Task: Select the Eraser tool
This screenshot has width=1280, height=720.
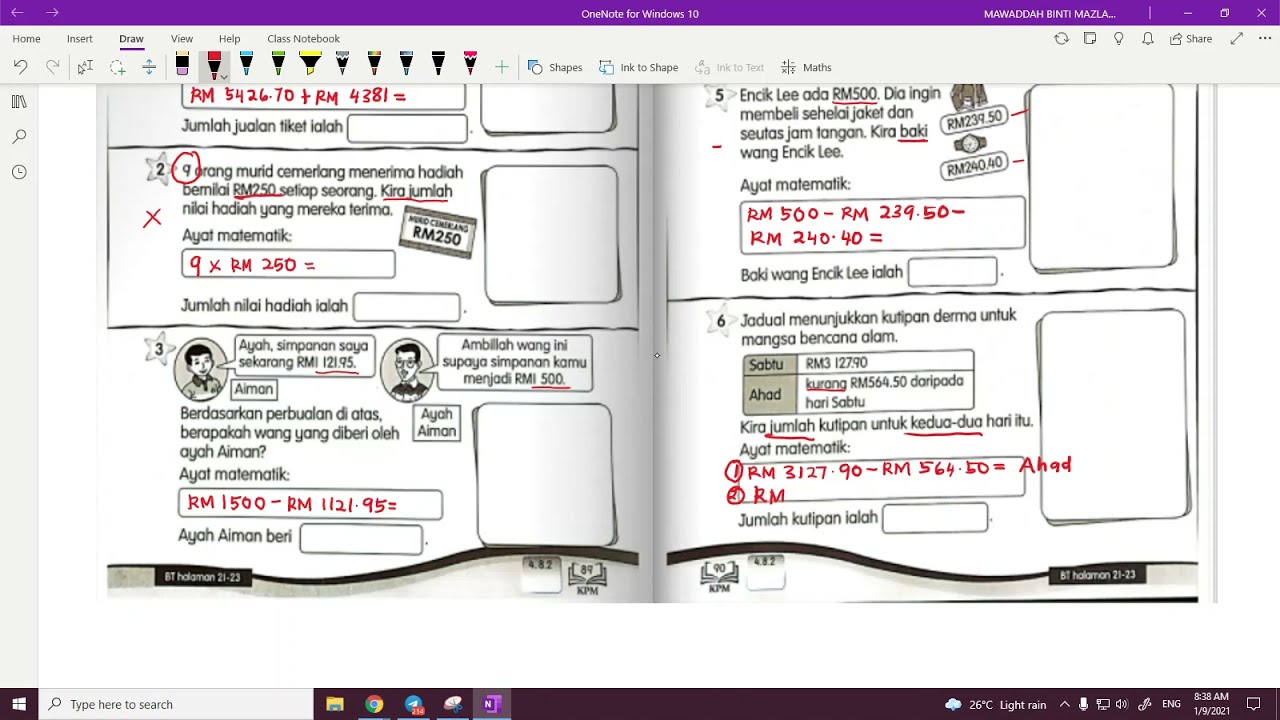Action: pos(182,67)
